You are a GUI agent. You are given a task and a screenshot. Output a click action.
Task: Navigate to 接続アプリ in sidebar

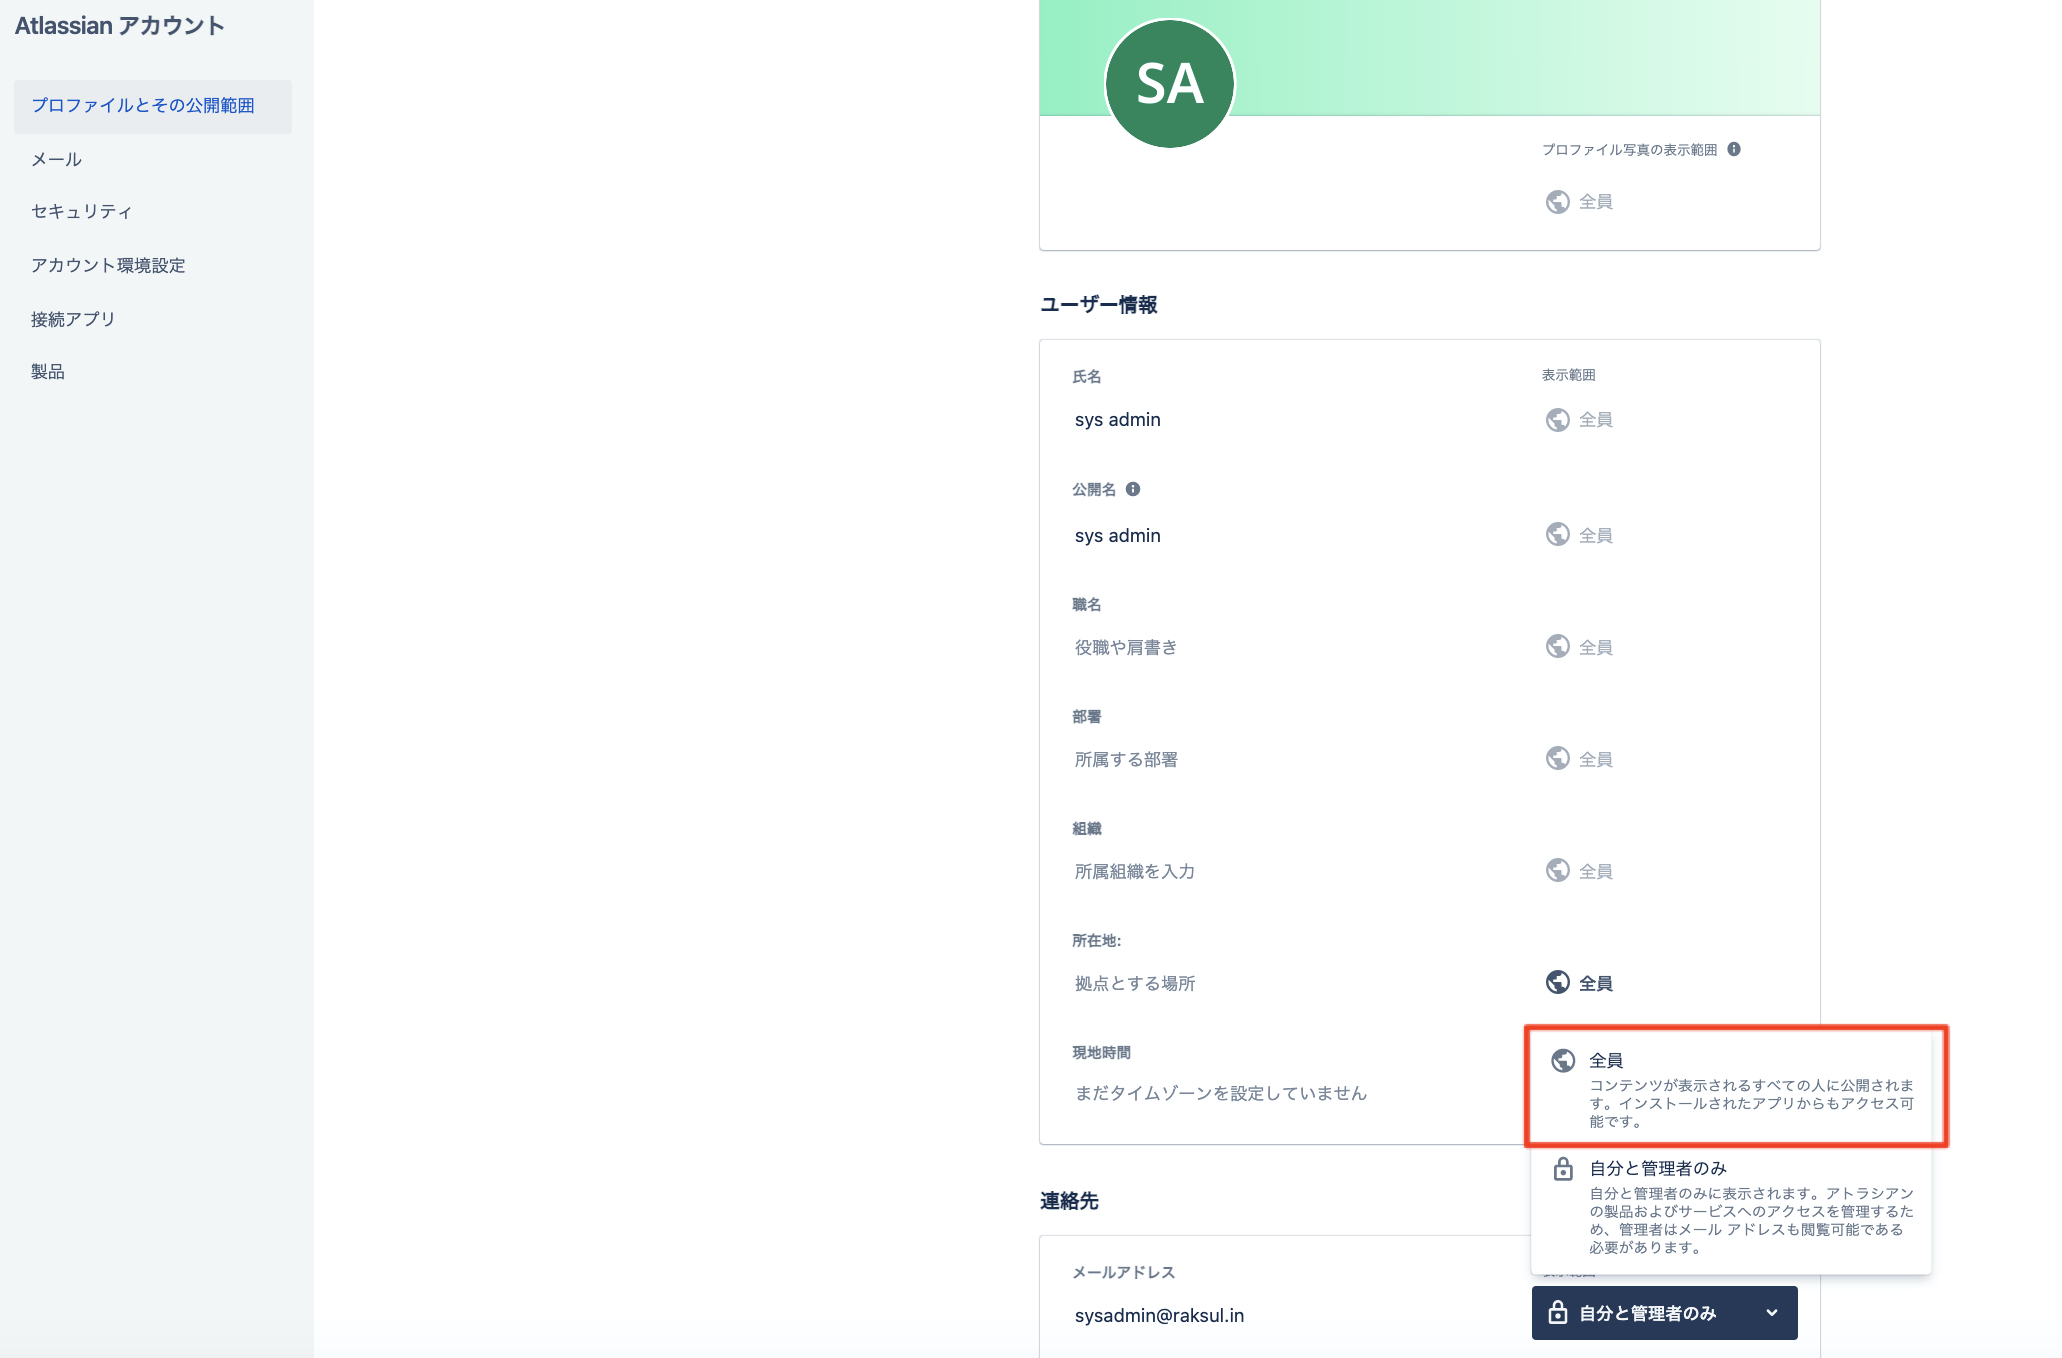click(73, 319)
